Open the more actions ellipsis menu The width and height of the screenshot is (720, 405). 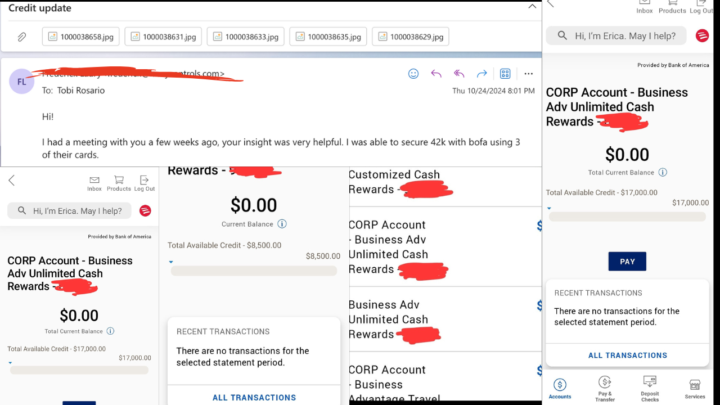click(x=529, y=74)
